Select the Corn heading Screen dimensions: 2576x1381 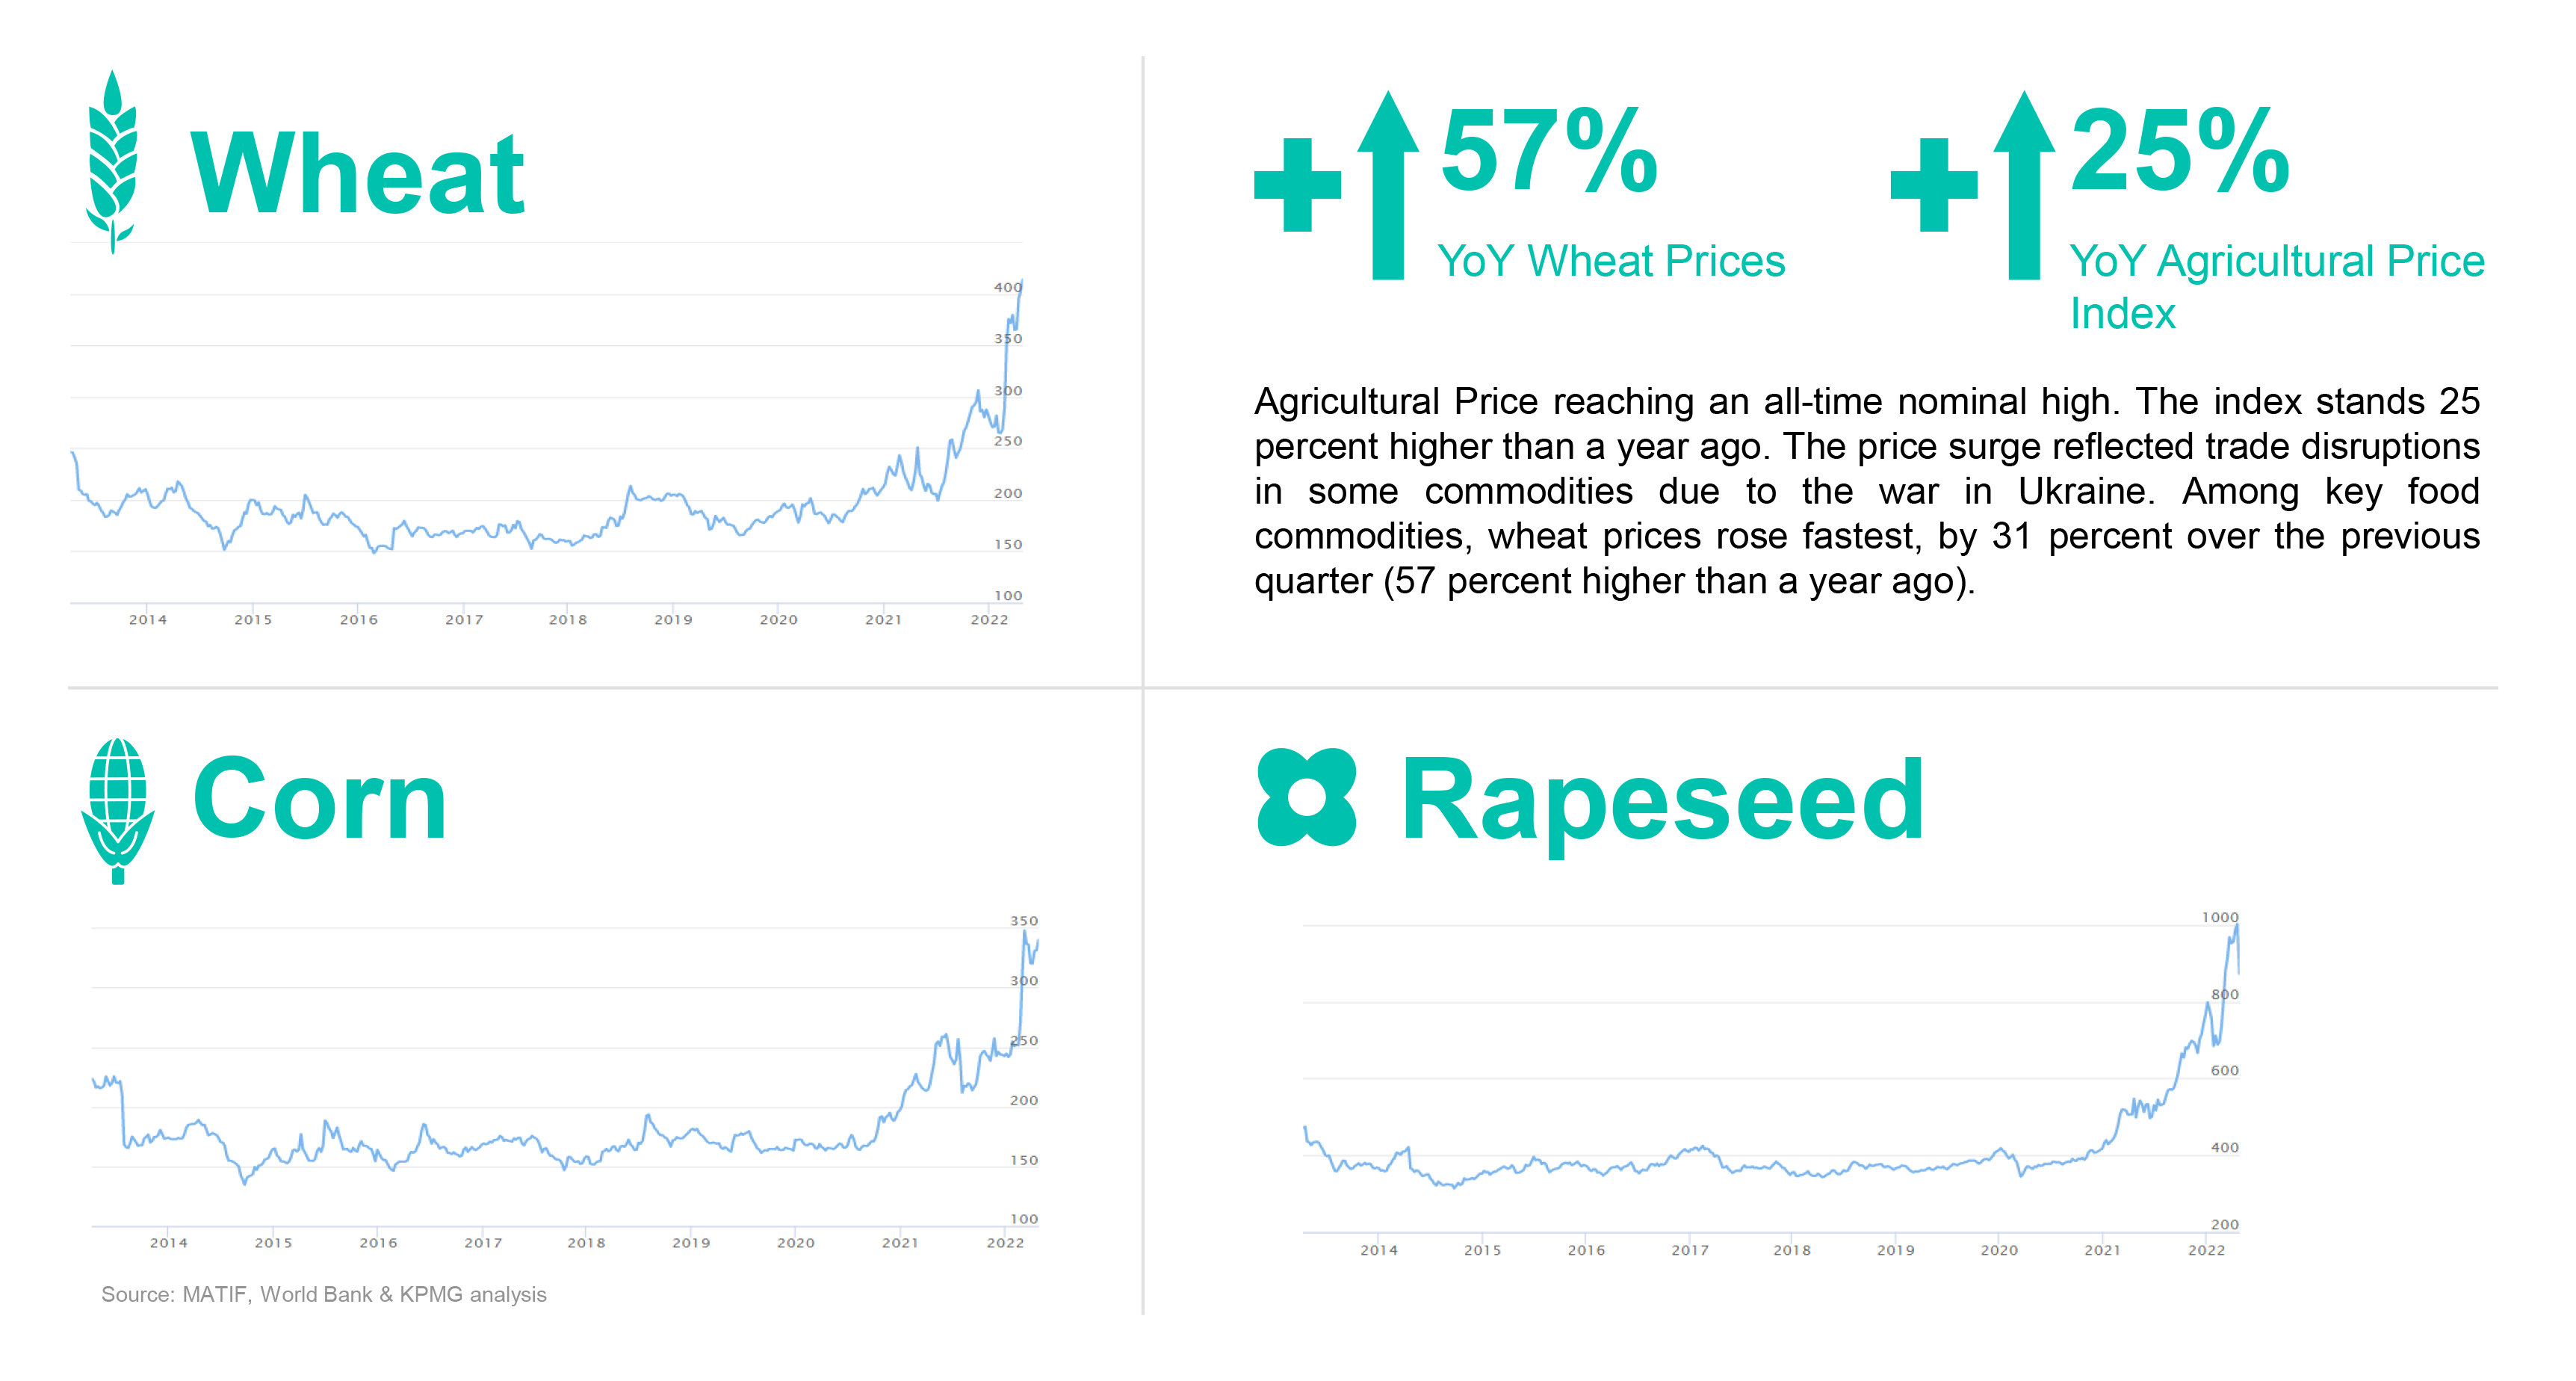(x=319, y=799)
